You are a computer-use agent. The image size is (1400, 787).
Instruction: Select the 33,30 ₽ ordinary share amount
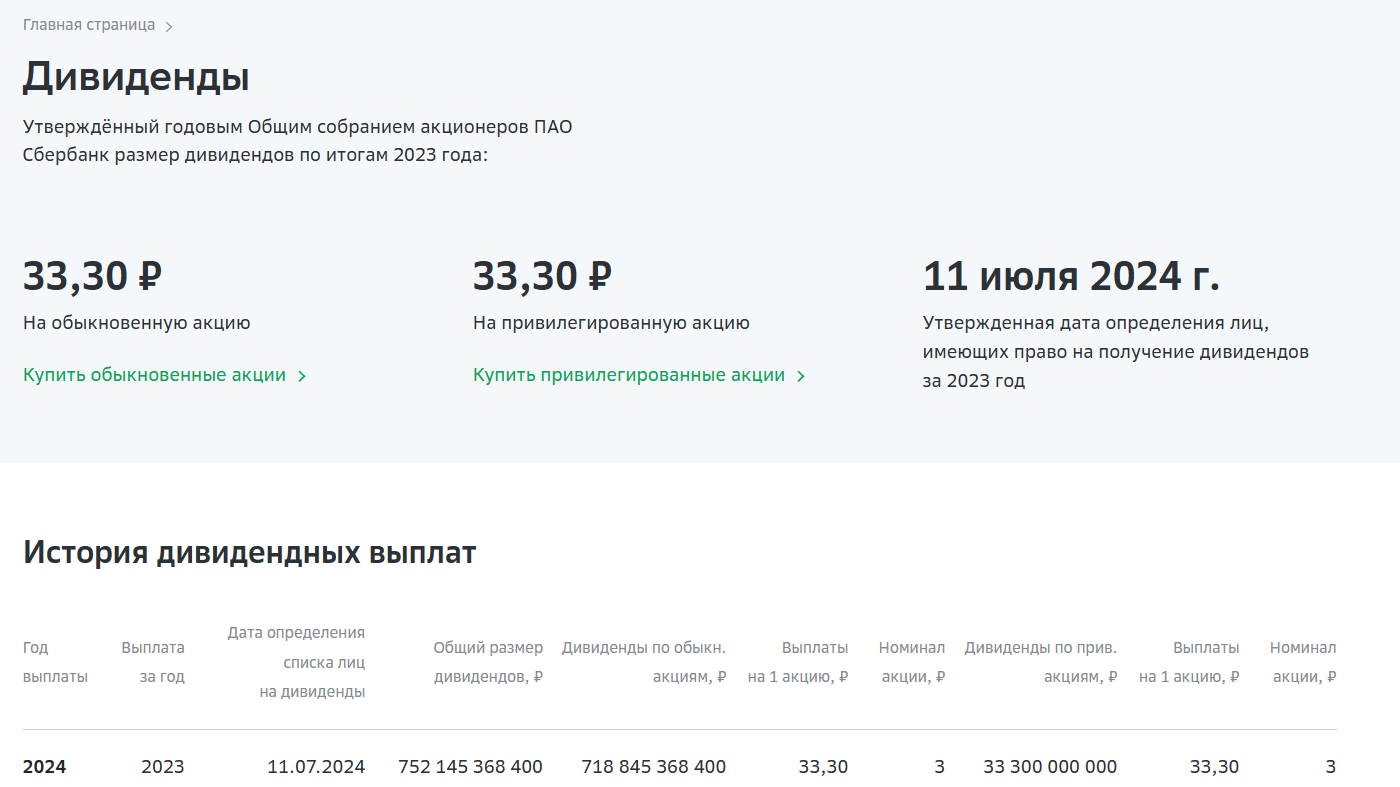(x=93, y=276)
